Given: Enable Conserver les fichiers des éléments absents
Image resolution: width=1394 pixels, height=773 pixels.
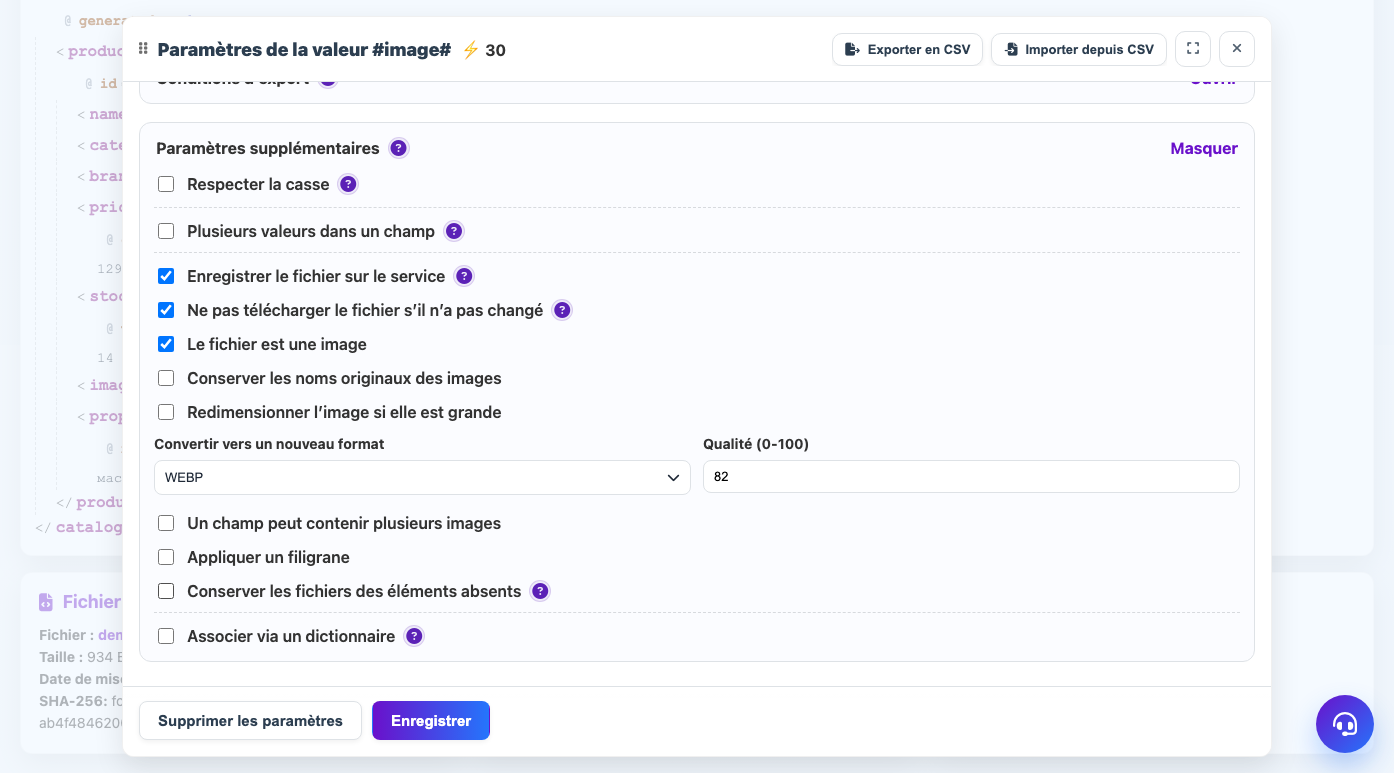Looking at the screenshot, I should (166, 591).
